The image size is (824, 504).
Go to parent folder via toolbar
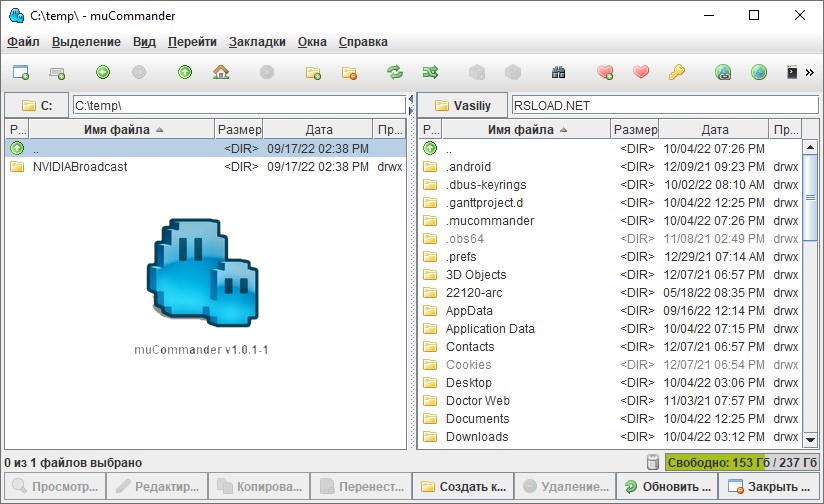pyautogui.click(x=184, y=72)
